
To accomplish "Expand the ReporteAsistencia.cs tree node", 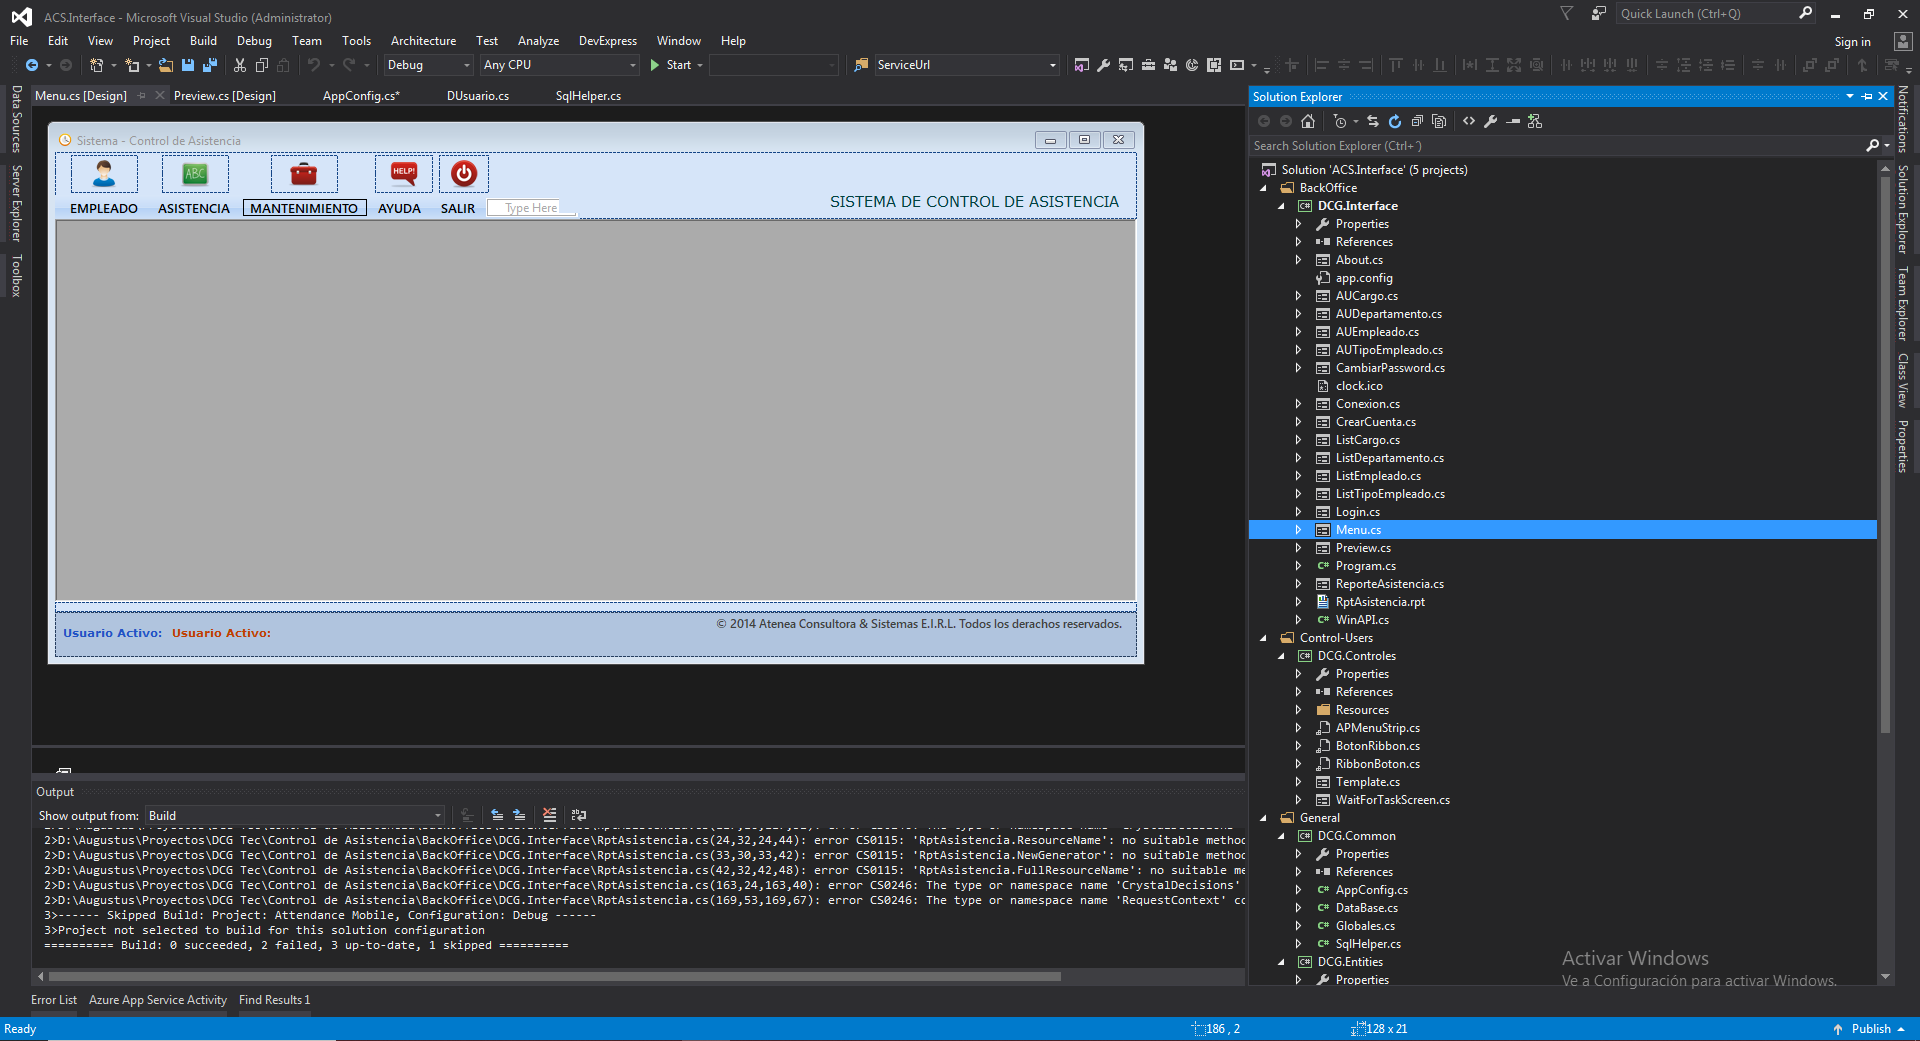I will (x=1298, y=584).
